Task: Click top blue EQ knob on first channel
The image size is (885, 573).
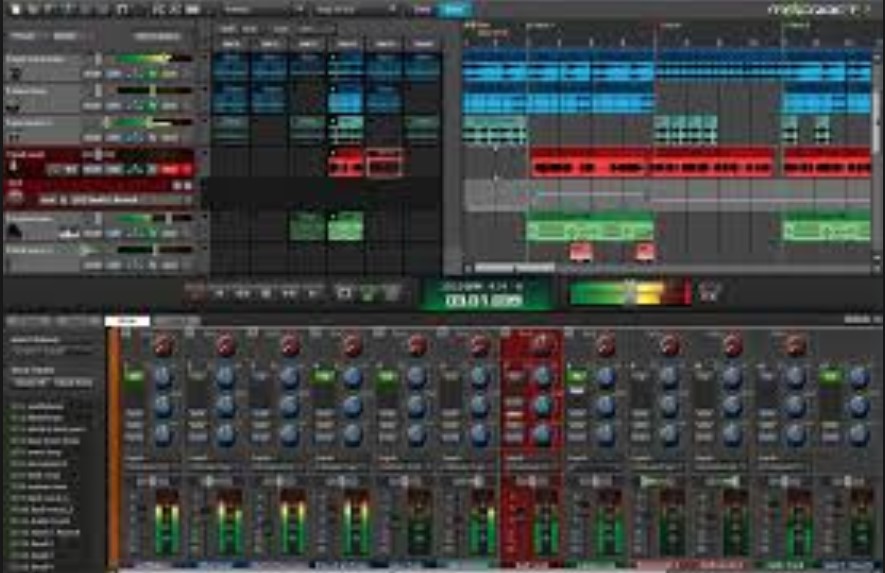Action: tap(163, 377)
